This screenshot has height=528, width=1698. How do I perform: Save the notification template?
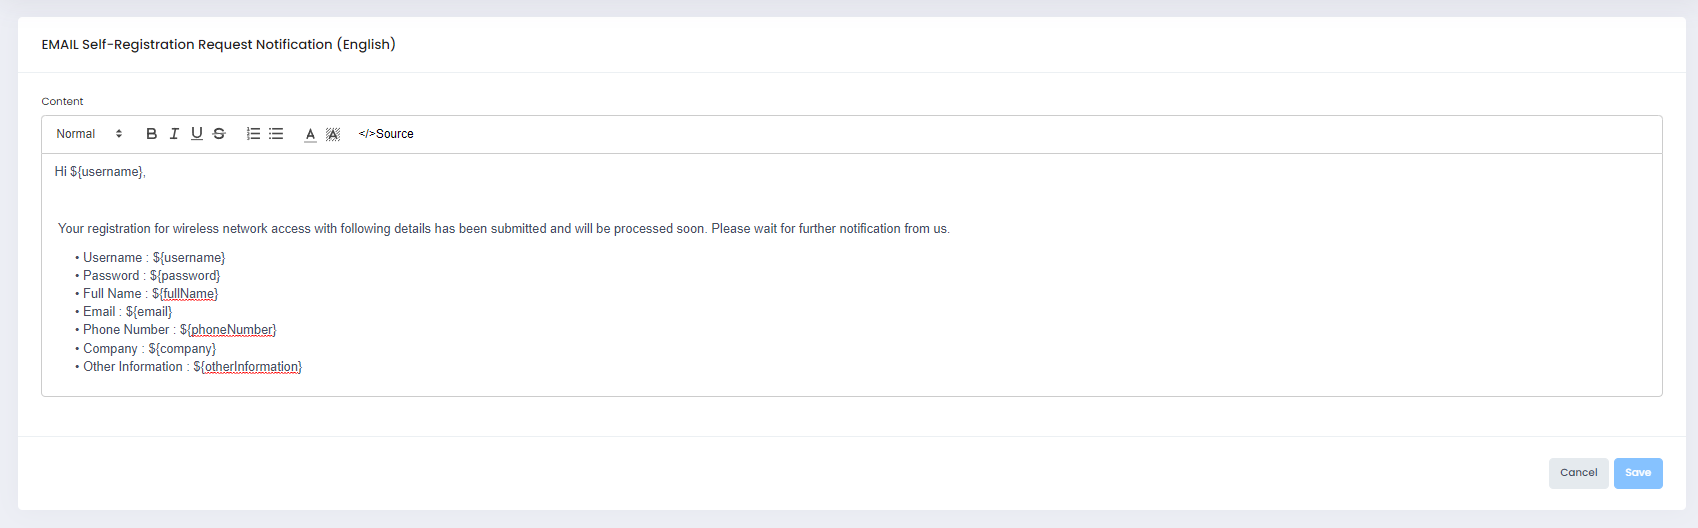(1637, 473)
